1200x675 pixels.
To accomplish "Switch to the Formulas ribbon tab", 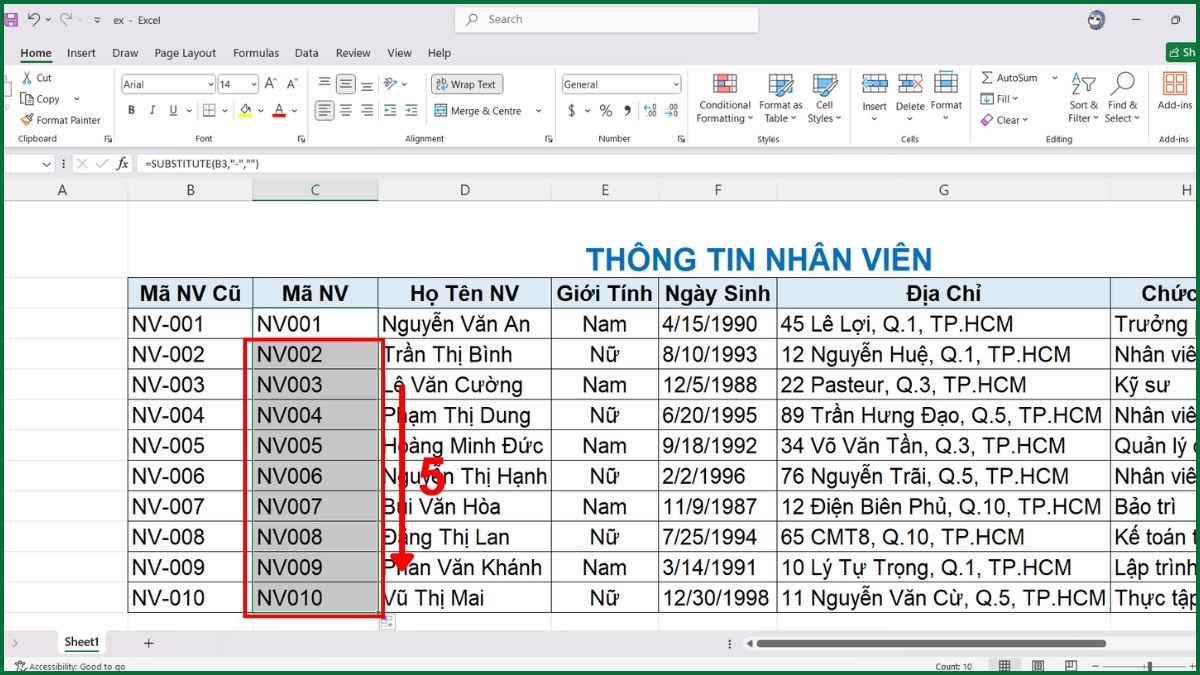I will [256, 53].
